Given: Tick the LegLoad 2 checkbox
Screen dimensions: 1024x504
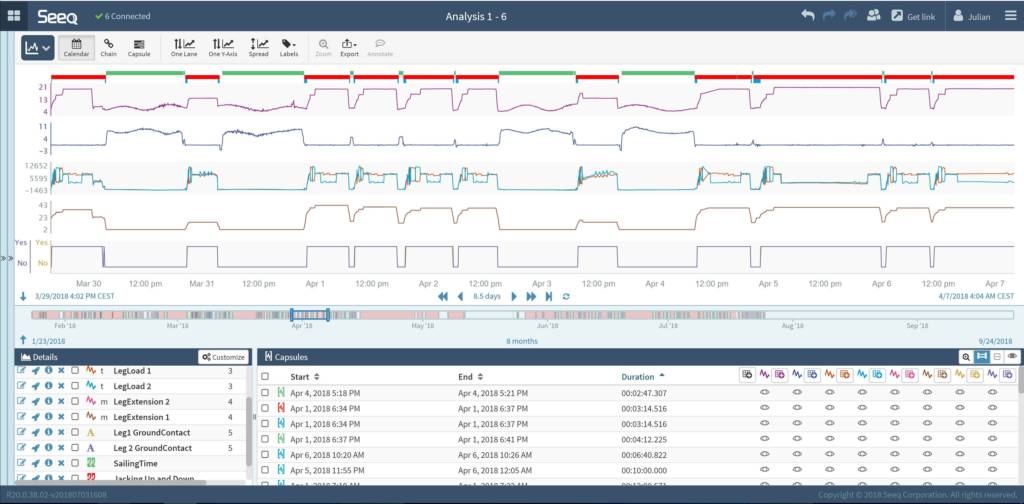Looking at the screenshot, I should [75, 386].
